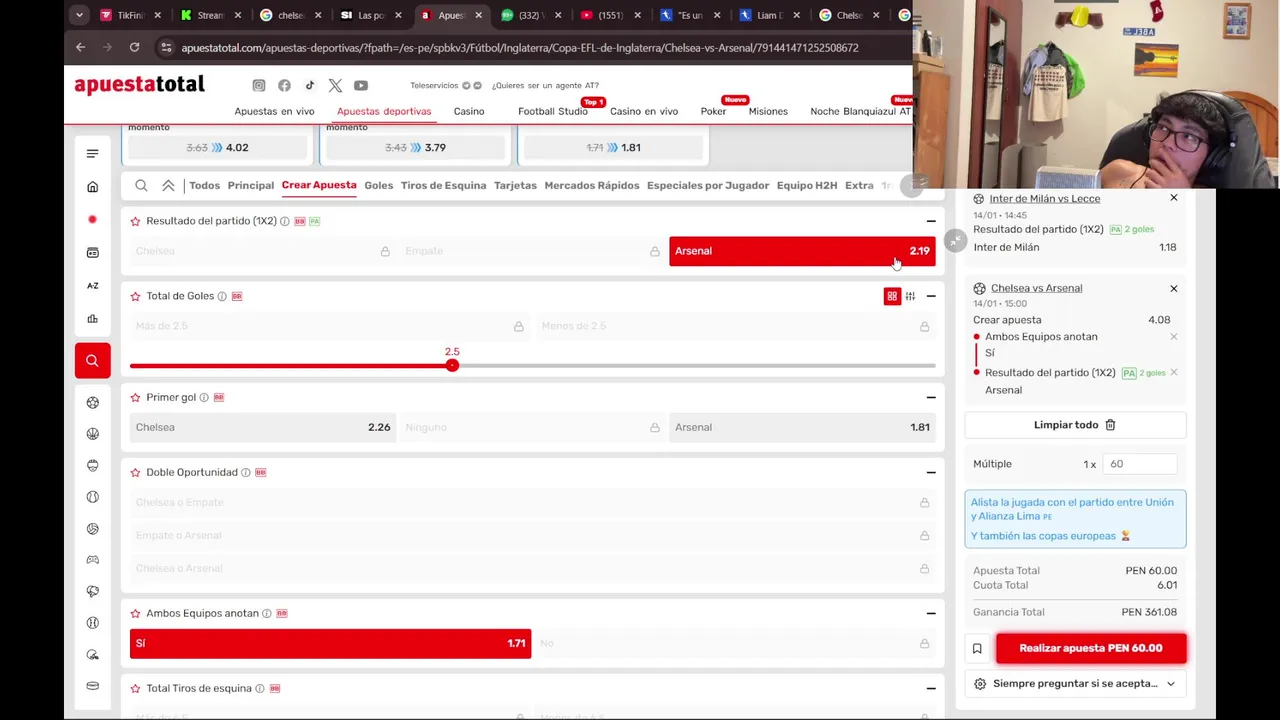Viewport: 1280px width, 720px height.
Task: Open the statistics bar chart sidebar icon
Action: (x=92, y=318)
